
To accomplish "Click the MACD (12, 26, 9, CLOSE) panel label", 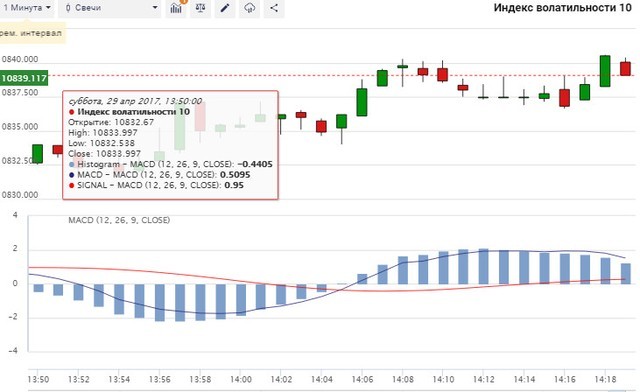I will pos(119,220).
